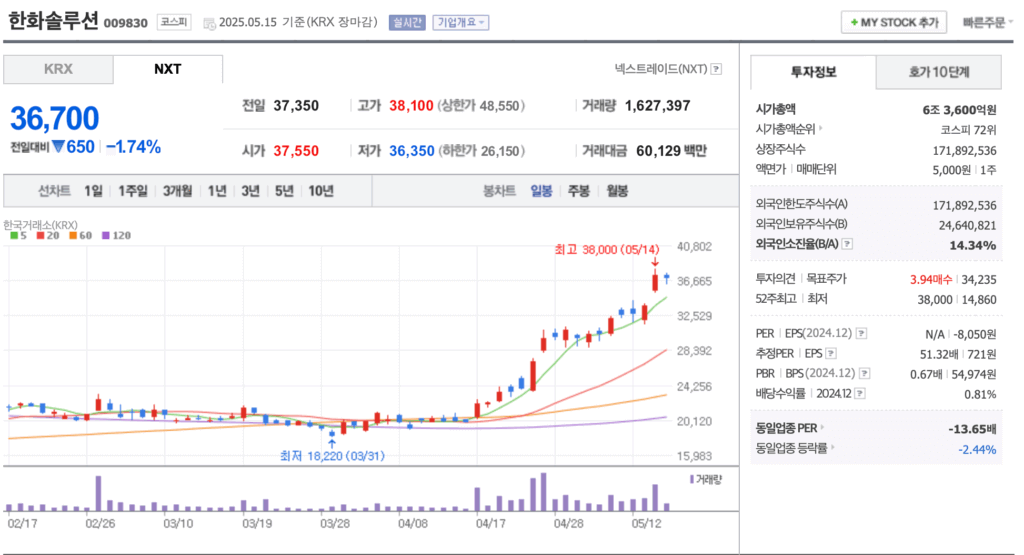Click the 외국인소진율 value 14.34%
Screen dimensions: 1024x555
tap(973, 246)
